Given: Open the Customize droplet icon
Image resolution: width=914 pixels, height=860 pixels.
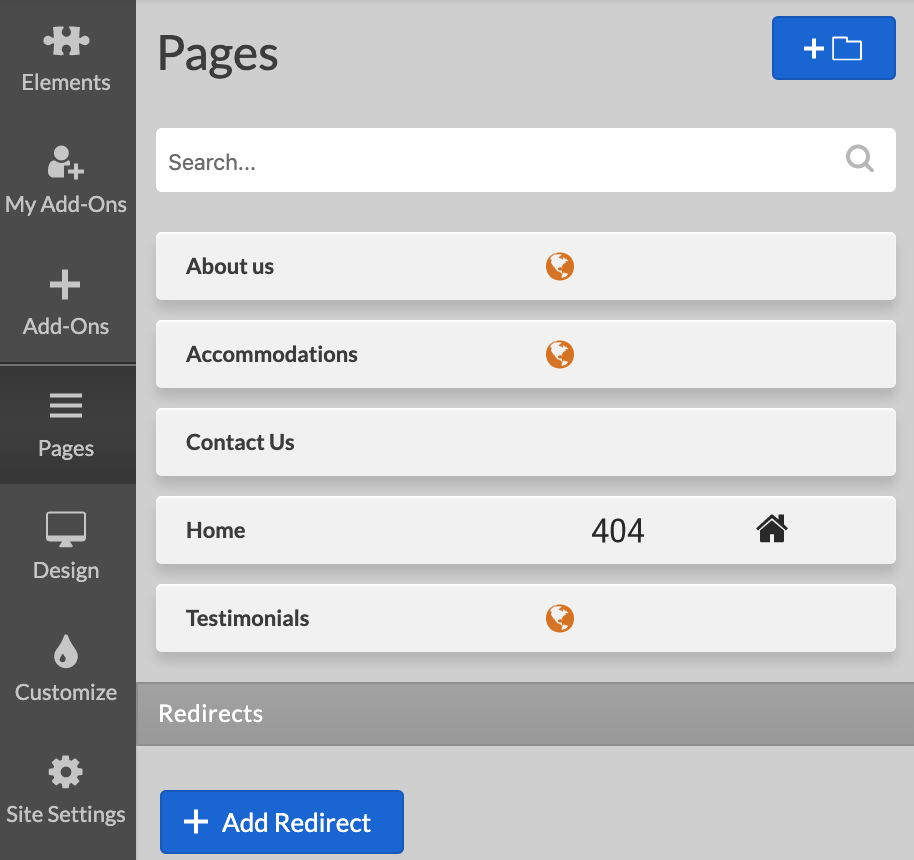Looking at the screenshot, I should point(66,652).
